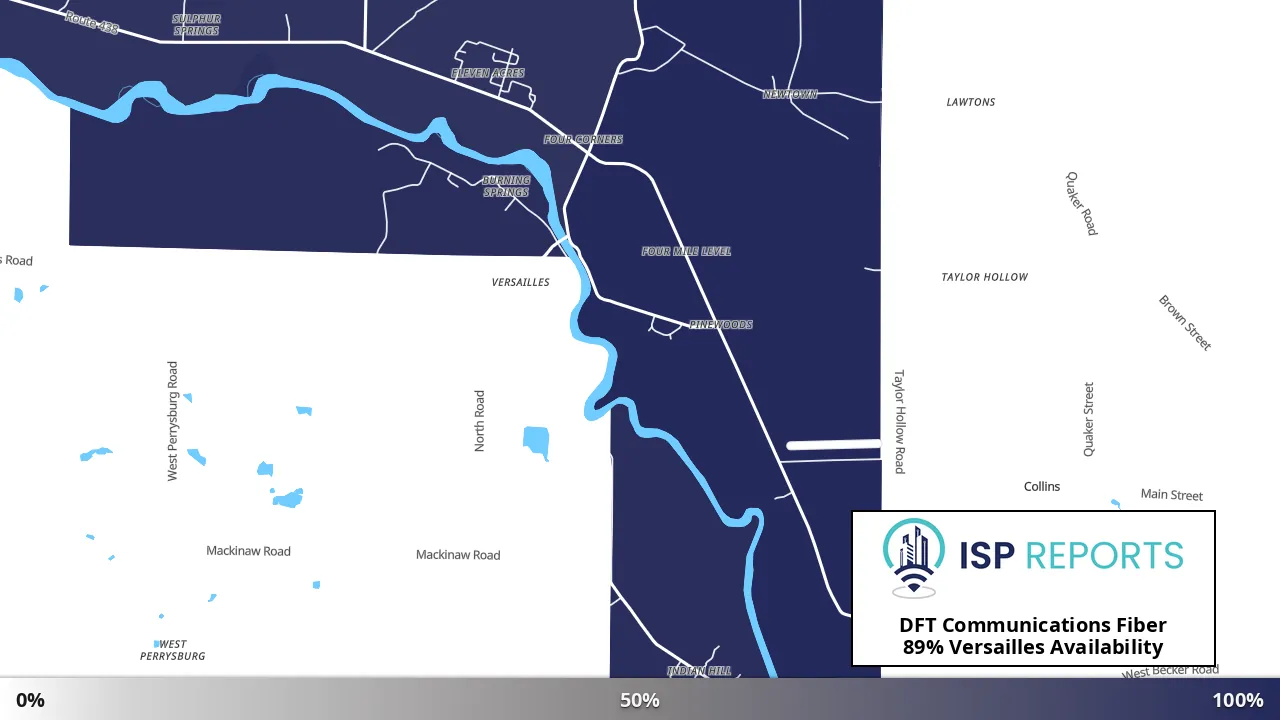The height and width of the screenshot is (720, 1280).
Task: Click the PINEWOODS place label
Action: coord(721,325)
